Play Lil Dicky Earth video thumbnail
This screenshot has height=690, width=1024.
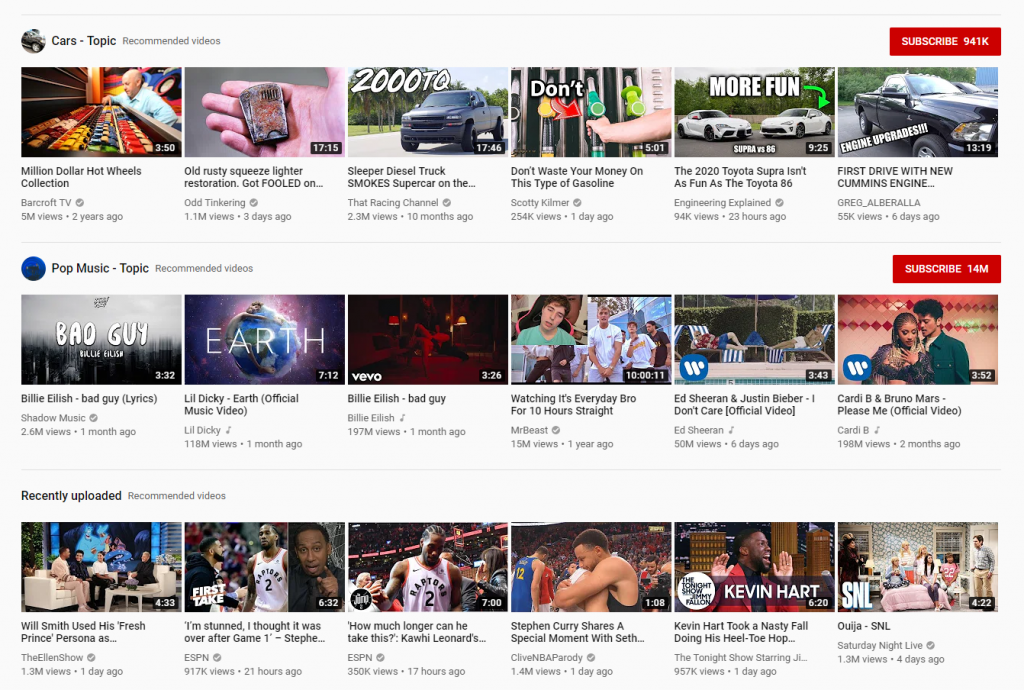coord(264,339)
